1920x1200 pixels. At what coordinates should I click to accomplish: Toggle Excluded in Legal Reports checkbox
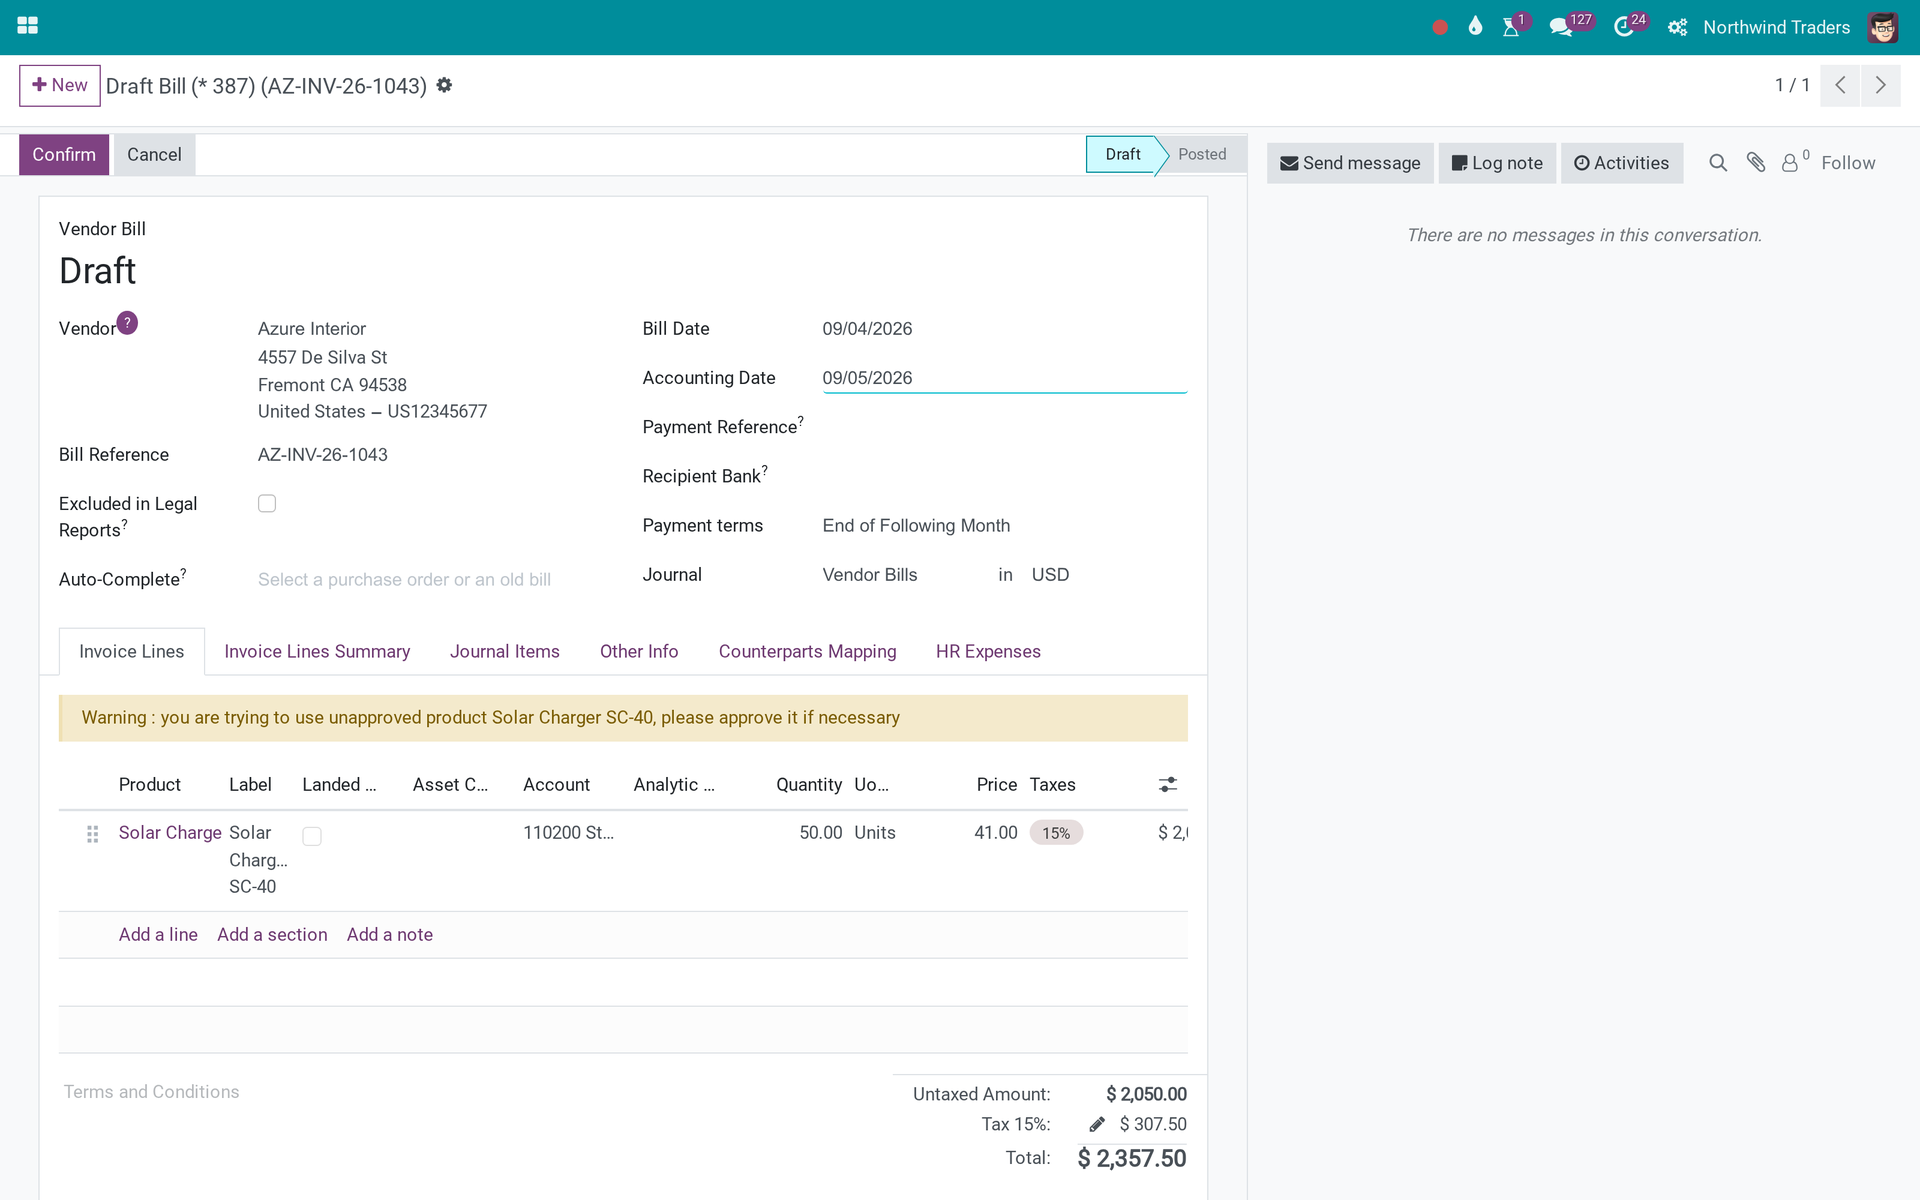point(267,503)
